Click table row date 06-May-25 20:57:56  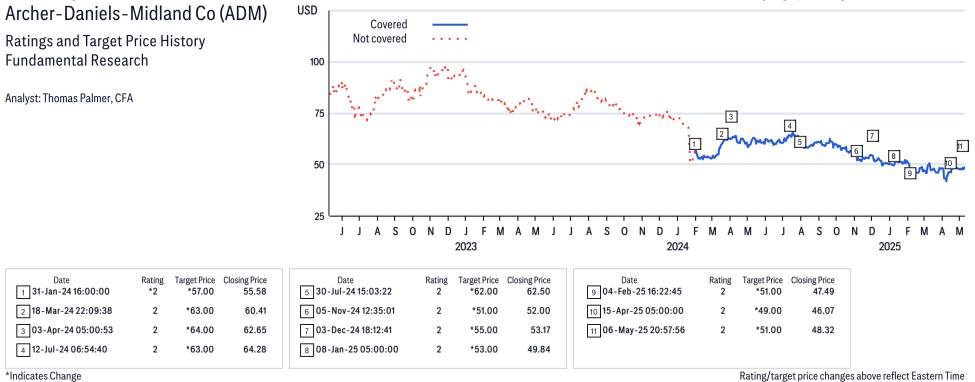point(644,330)
